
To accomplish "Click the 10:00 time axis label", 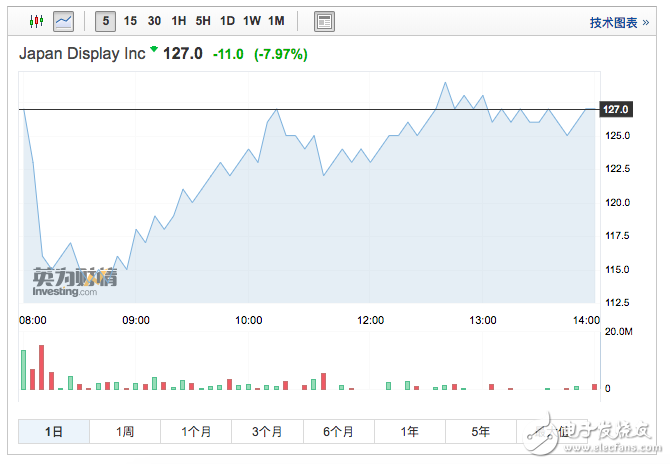I will [249, 320].
